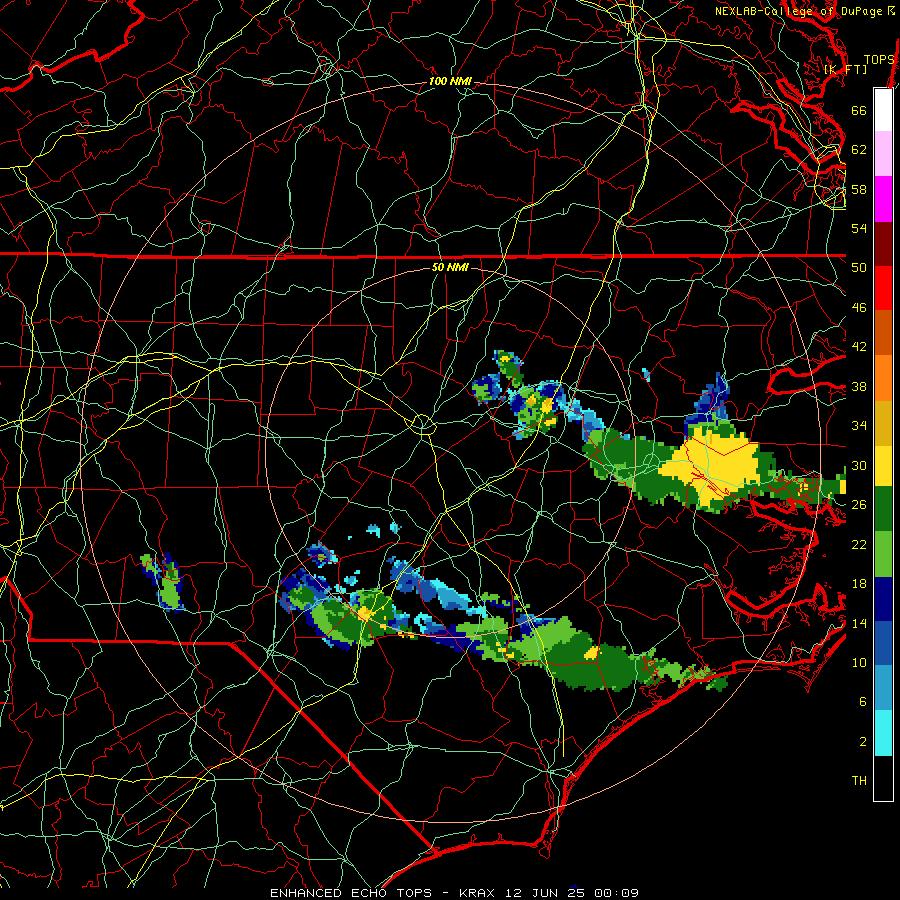This screenshot has width=900, height=900.
Task: Click the 2 legend value
Action: pyautogui.click(x=862, y=741)
